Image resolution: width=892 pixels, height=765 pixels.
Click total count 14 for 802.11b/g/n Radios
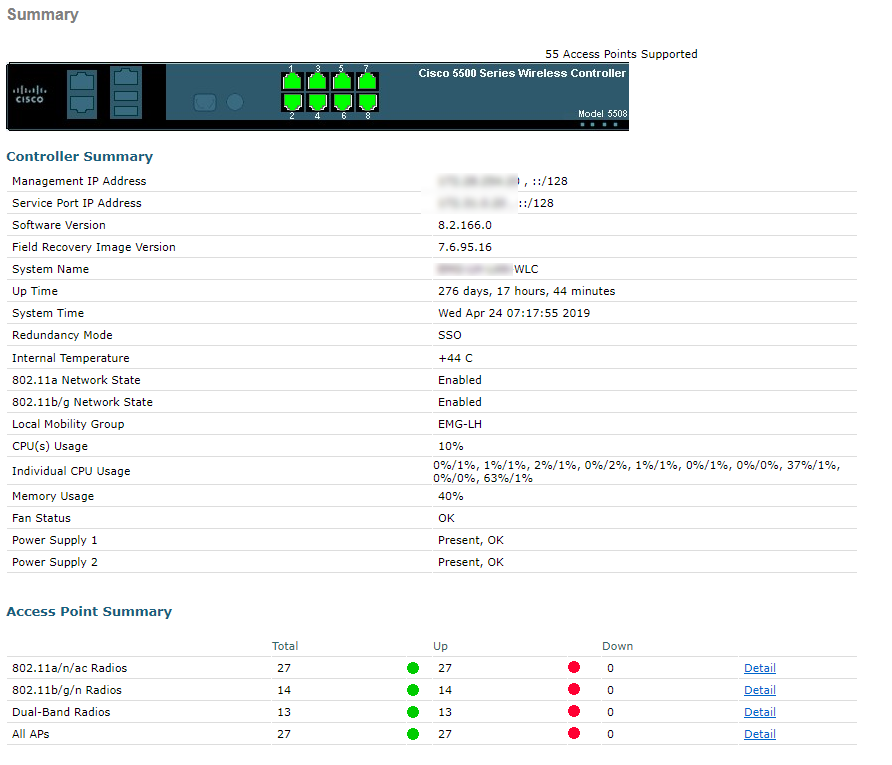pos(284,690)
